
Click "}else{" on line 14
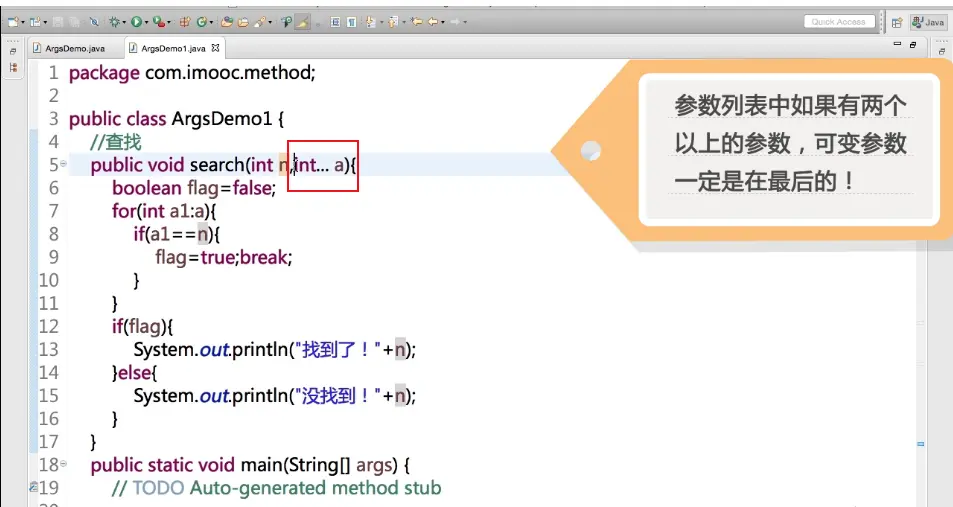point(134,373)
